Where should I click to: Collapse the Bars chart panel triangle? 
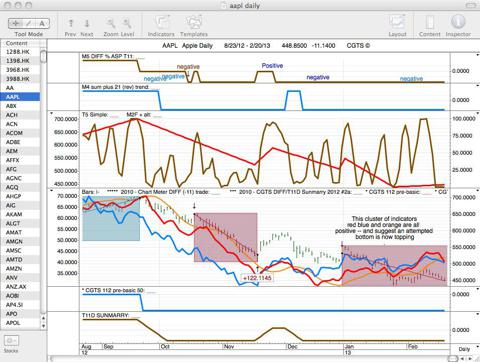coord(51,191)
